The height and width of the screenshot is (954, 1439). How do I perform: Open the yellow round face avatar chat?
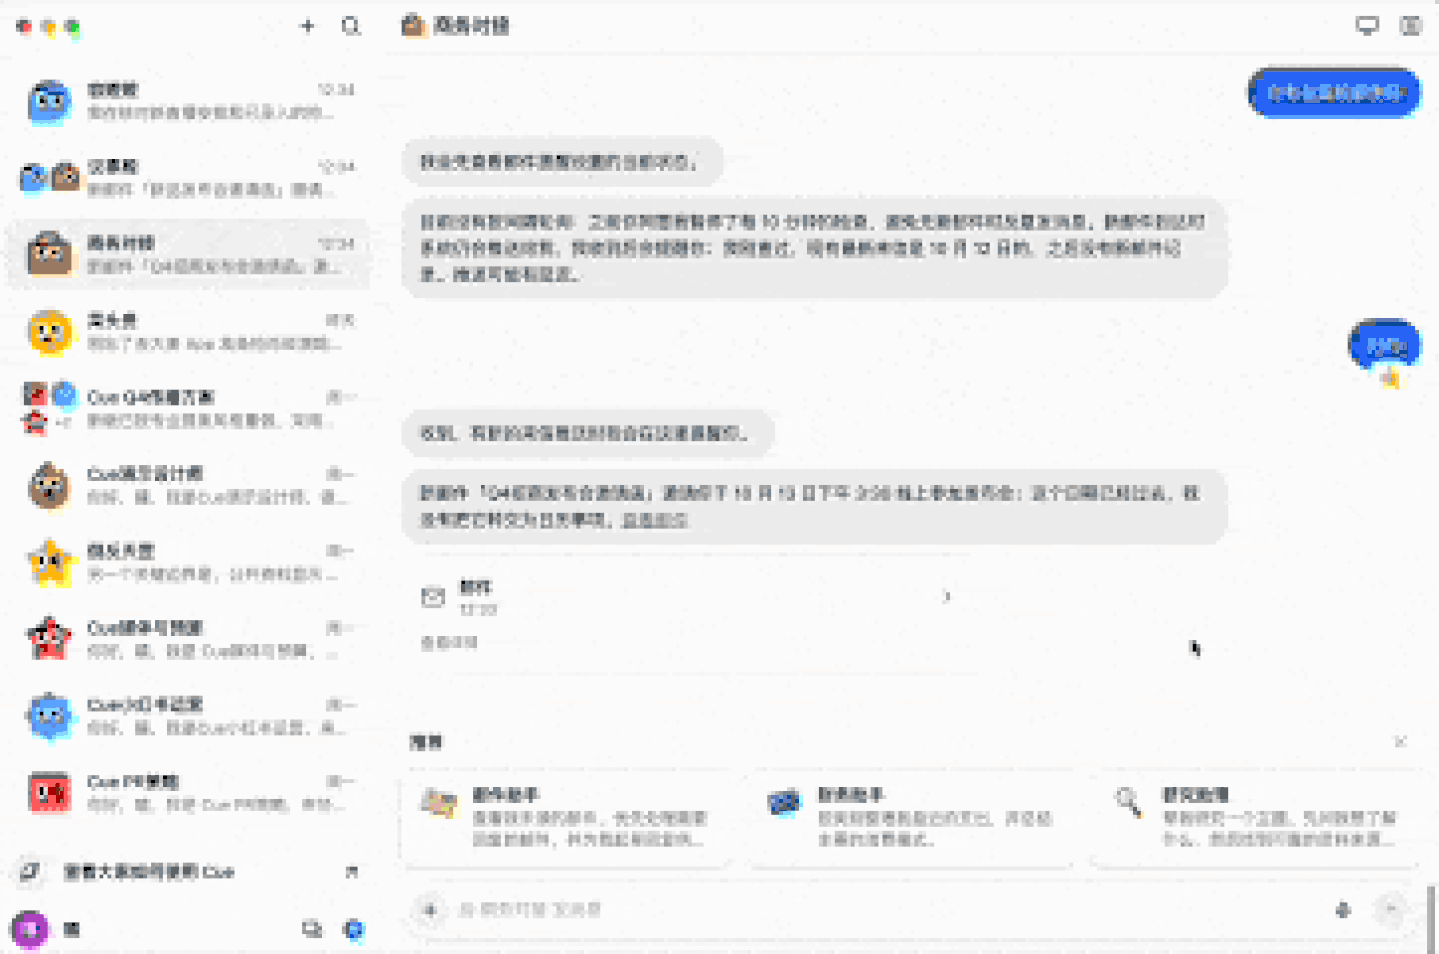[x=188, y=332]
